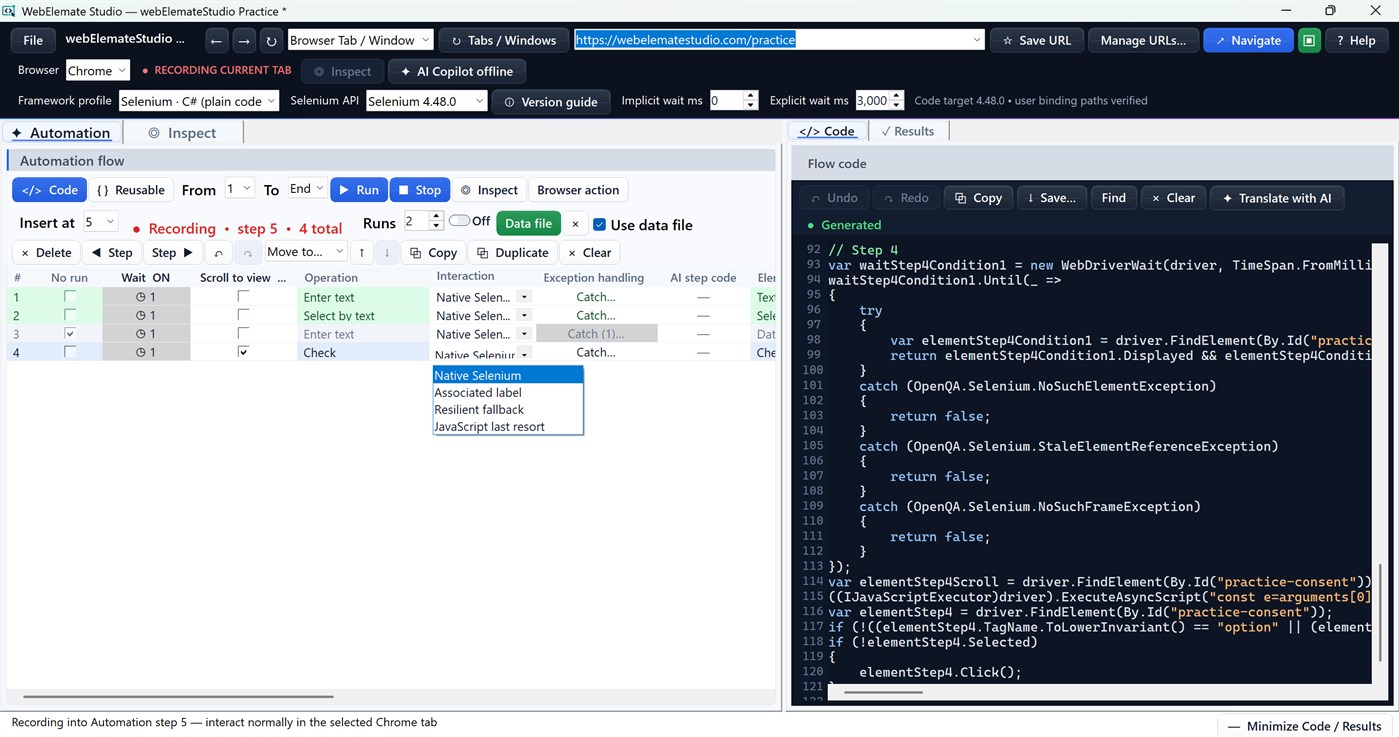The width and height of the screenshot is (1399, 737).
Task: Open the Selenium API version dropdown
Action: tap(427, 101)
